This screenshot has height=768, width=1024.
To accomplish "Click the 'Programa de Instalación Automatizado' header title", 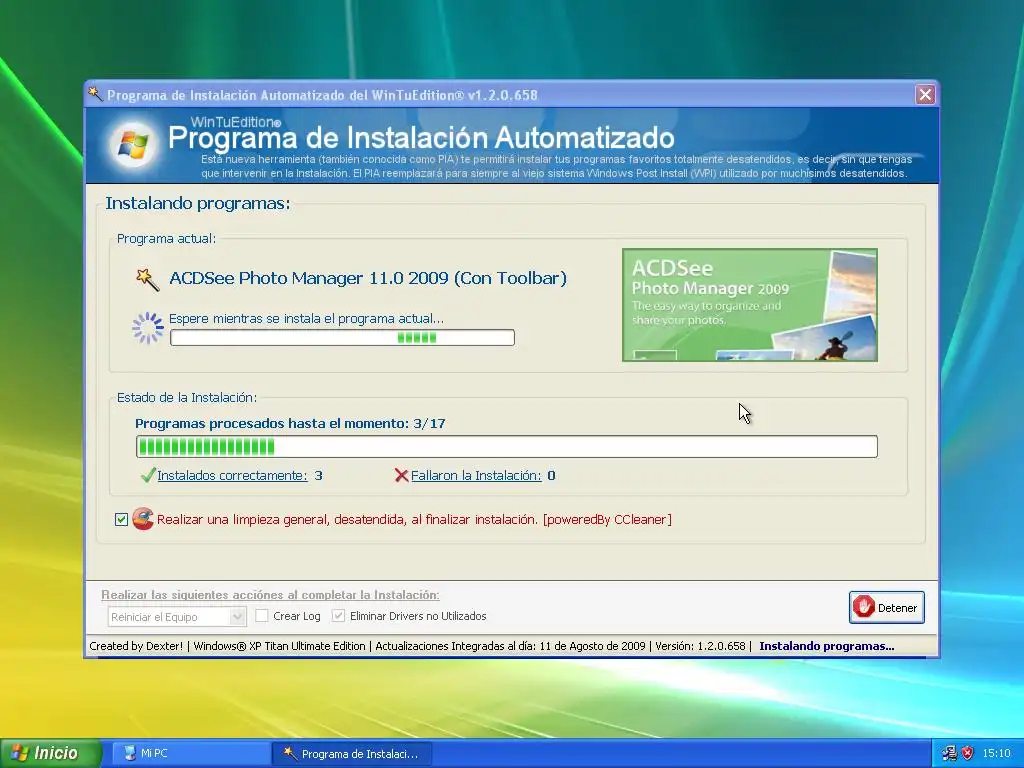I will pyautogui.click(x=421, y=138).
